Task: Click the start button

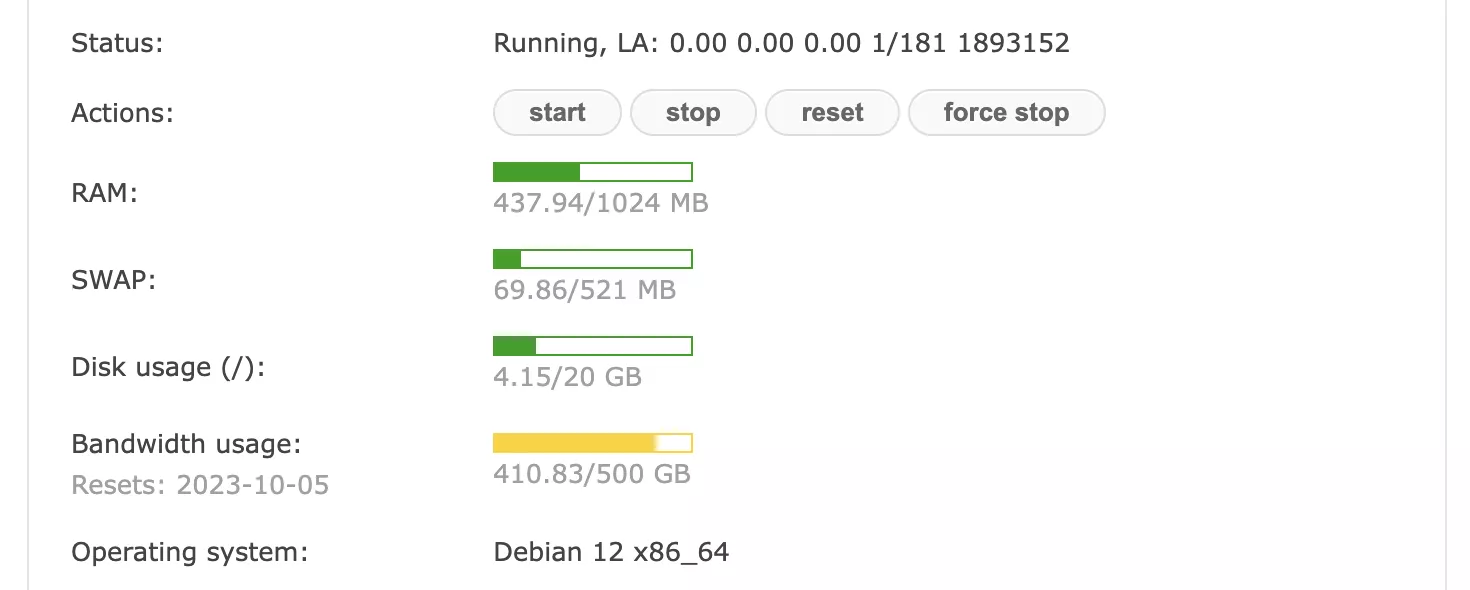Action: click(557, 113)
